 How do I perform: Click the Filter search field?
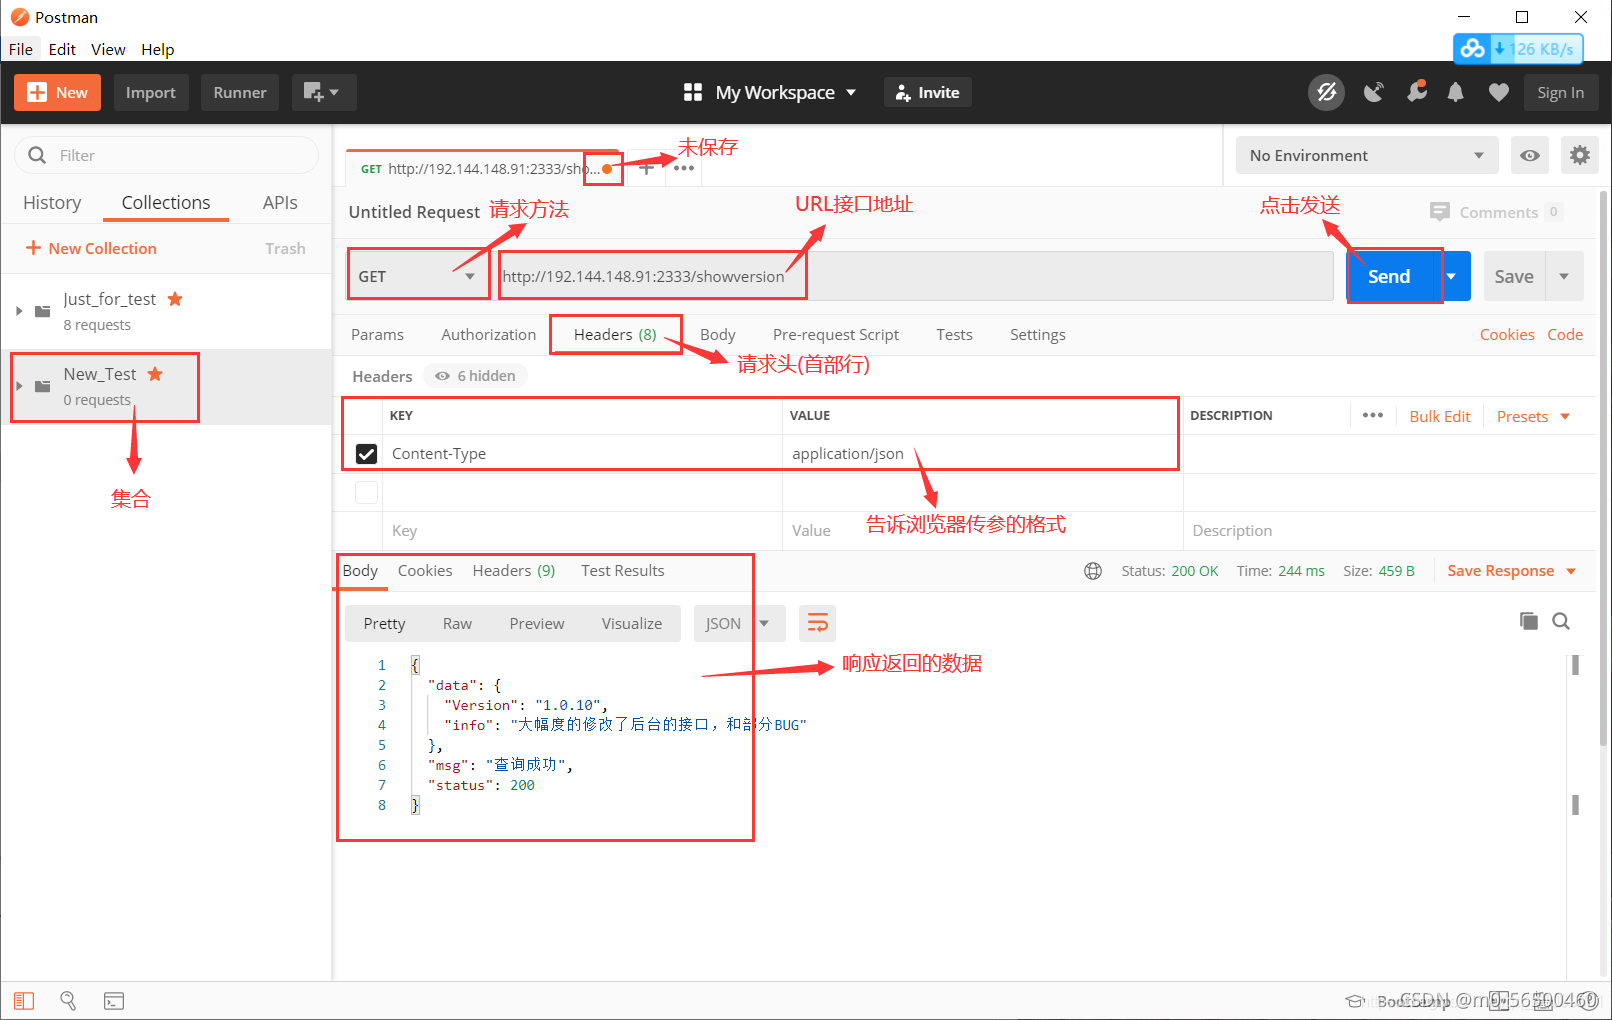pyautogui.click(x=167, y=155)
